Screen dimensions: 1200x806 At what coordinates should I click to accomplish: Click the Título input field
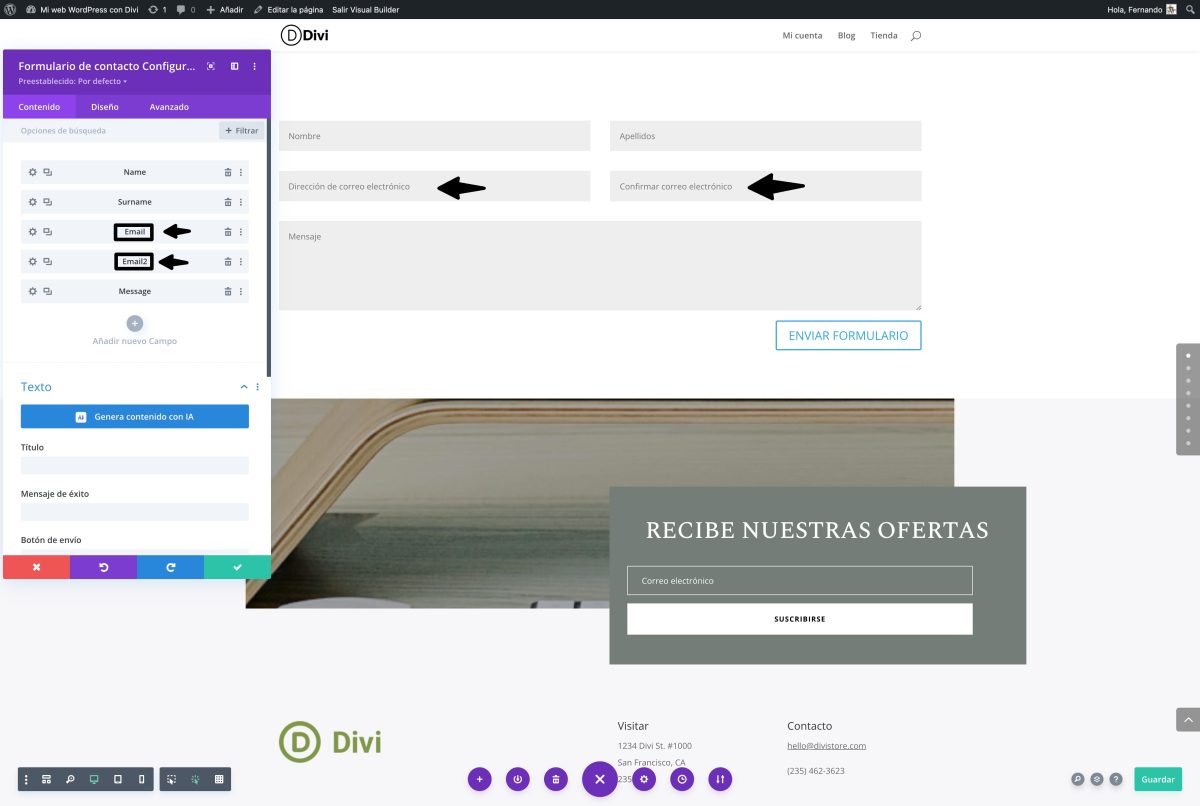[134, 464]
